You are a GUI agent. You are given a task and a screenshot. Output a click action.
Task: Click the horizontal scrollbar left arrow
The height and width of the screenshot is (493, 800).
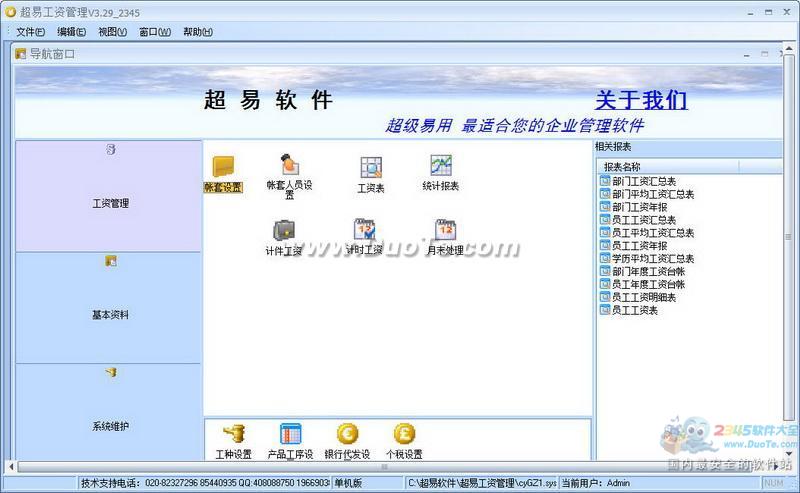[x=11, y=466]
